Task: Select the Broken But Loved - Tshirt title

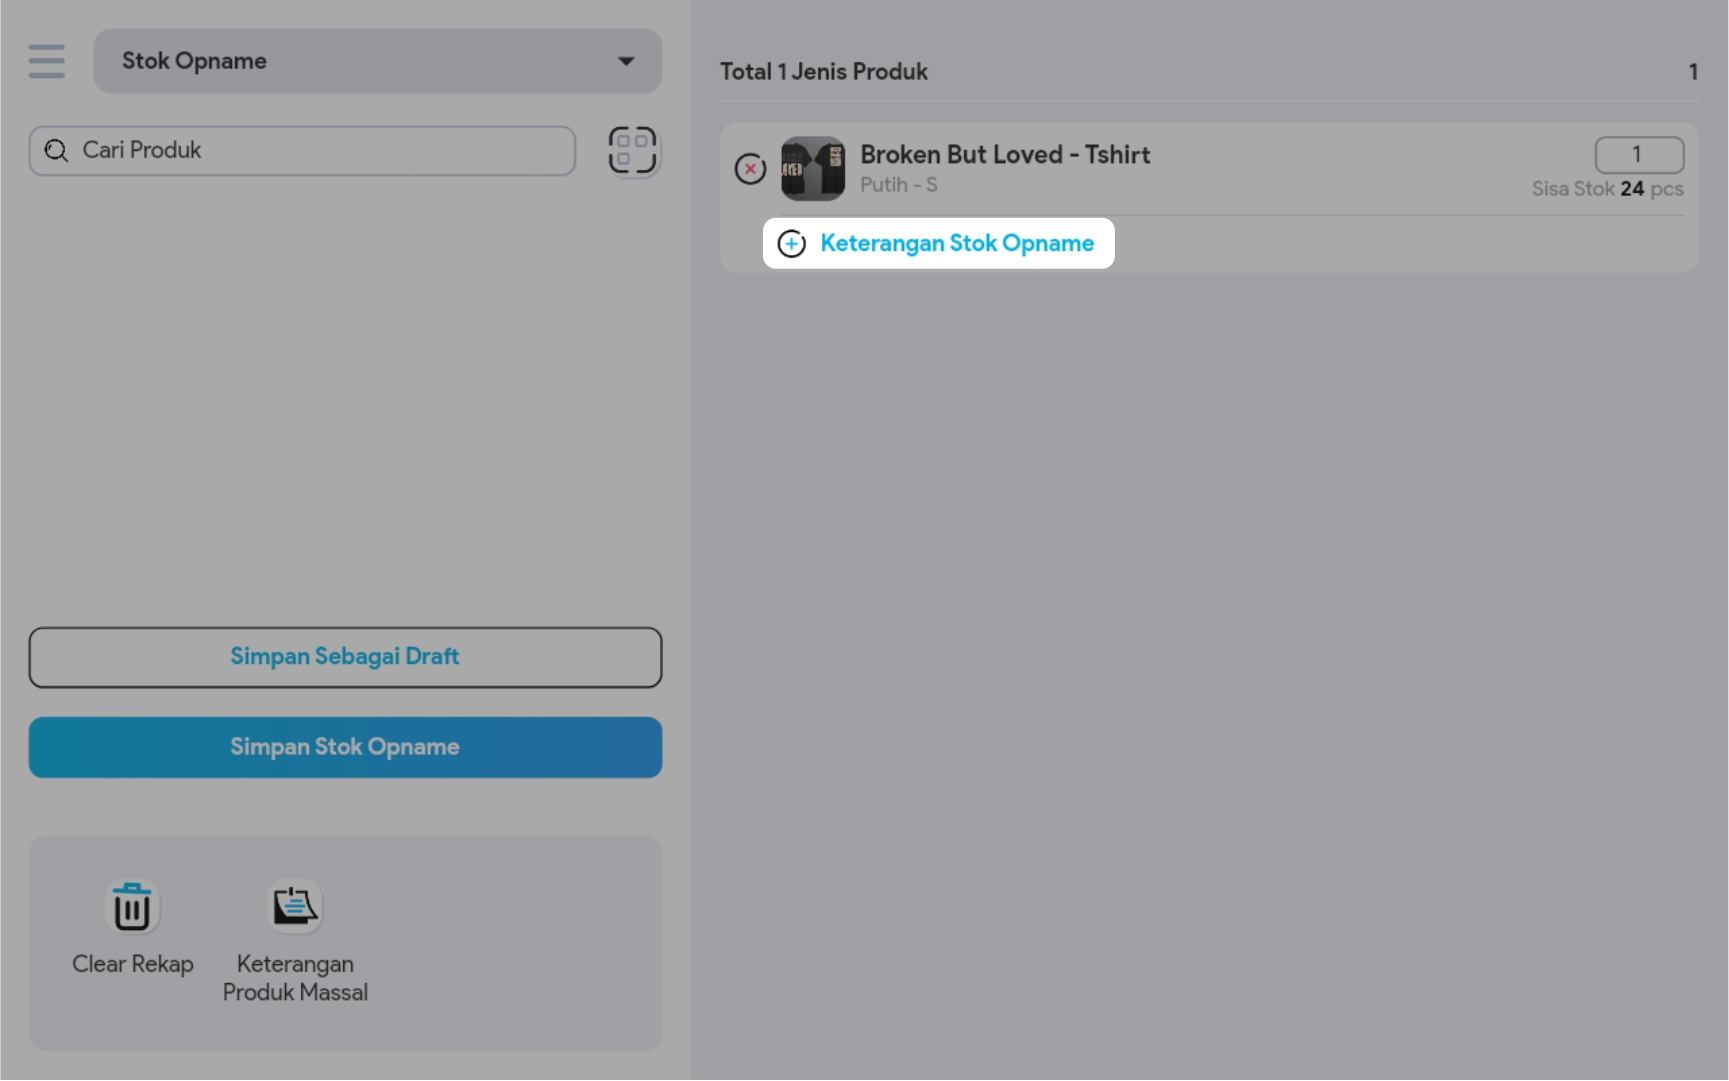Action: [1005, 155]
